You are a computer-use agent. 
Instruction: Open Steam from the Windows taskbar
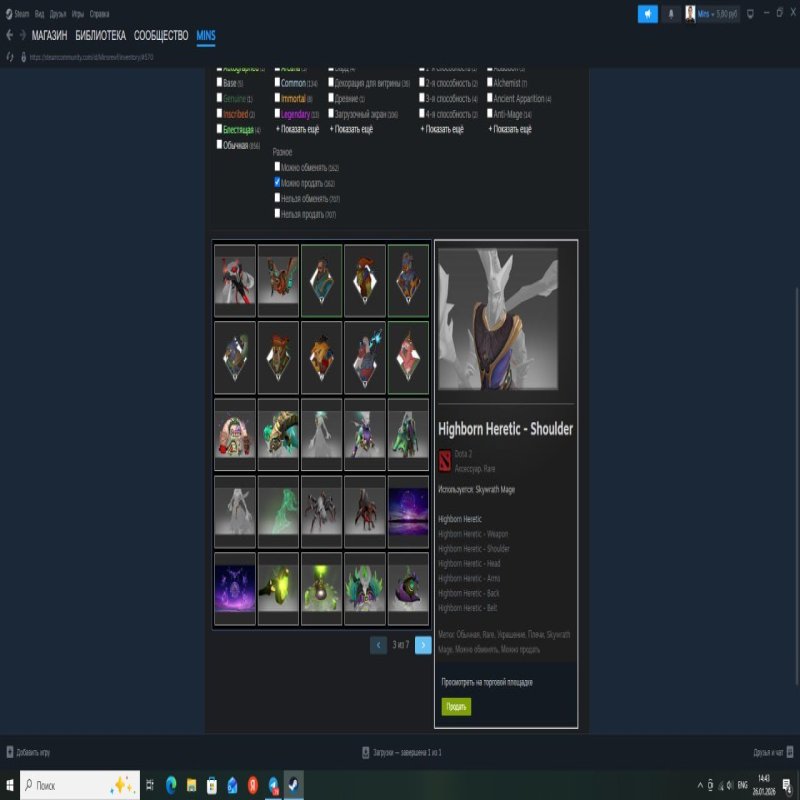293,785
